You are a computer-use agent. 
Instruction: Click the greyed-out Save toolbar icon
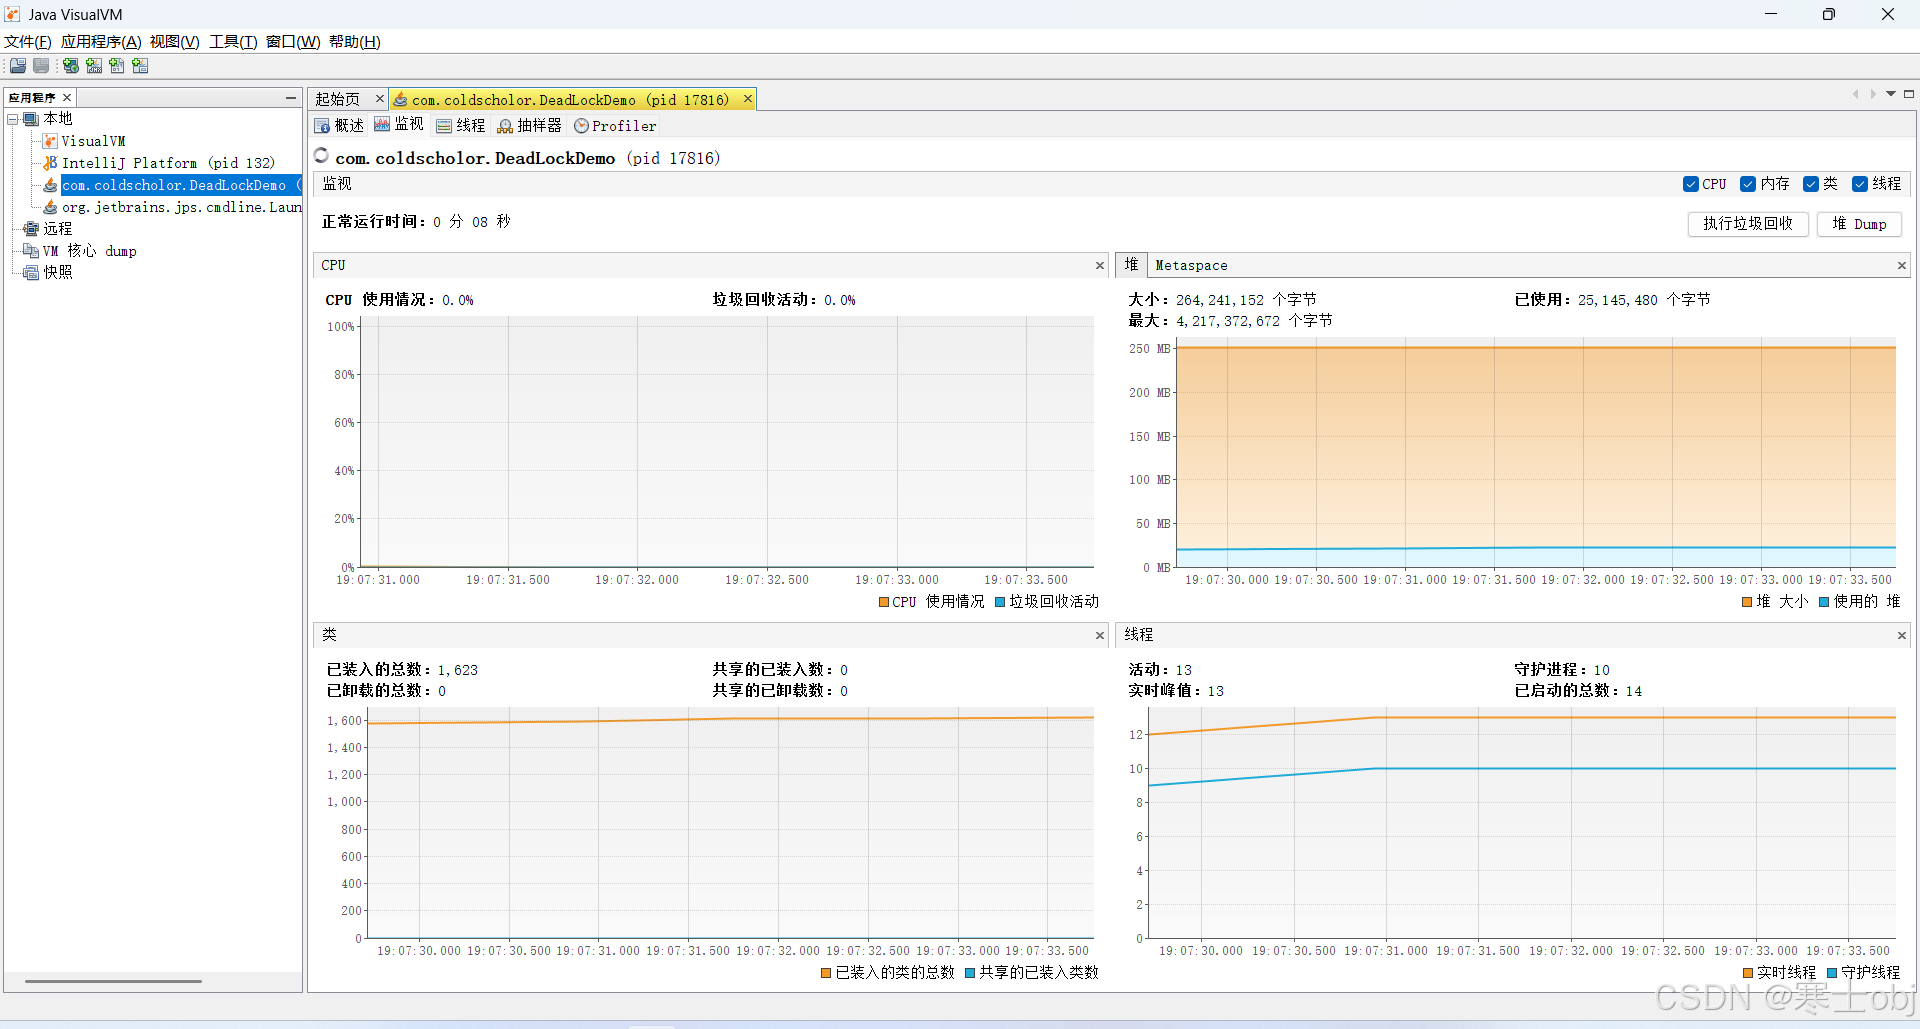coord(41,66)
